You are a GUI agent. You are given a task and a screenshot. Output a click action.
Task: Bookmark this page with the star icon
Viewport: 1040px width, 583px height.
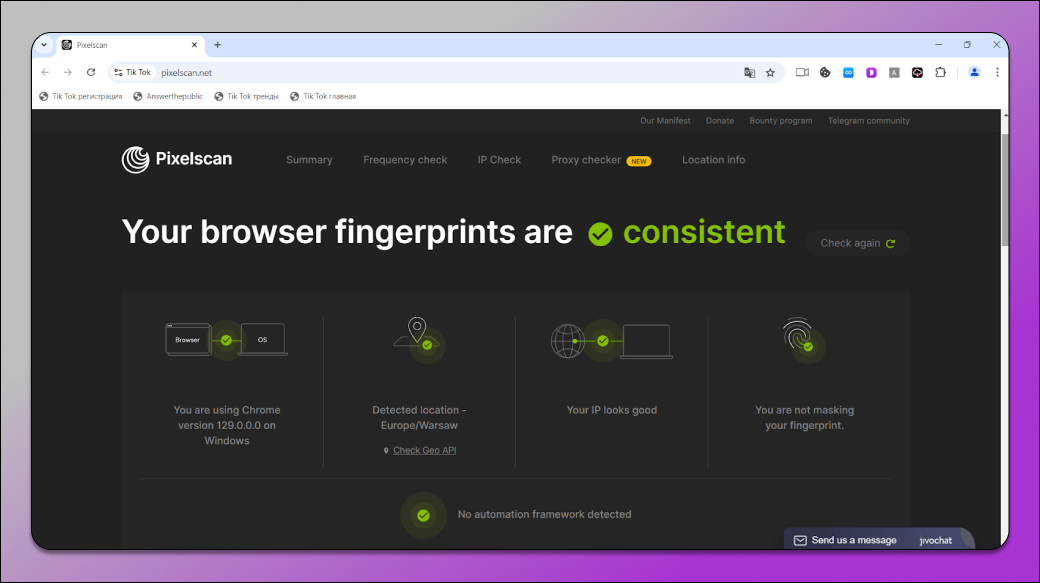point(770,73)
